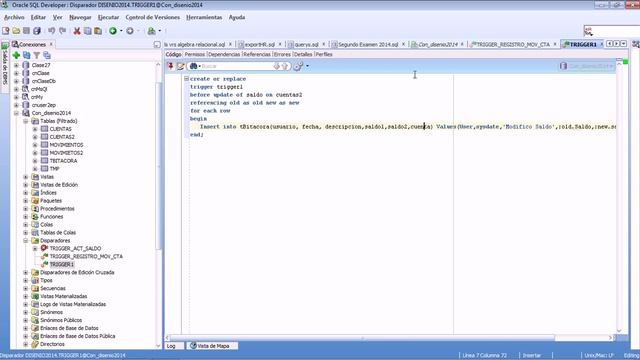Image resolution: width=640 pixels, height=360 pixels.
Task: Open the Errores sub-tab
Action: [282, 54]
